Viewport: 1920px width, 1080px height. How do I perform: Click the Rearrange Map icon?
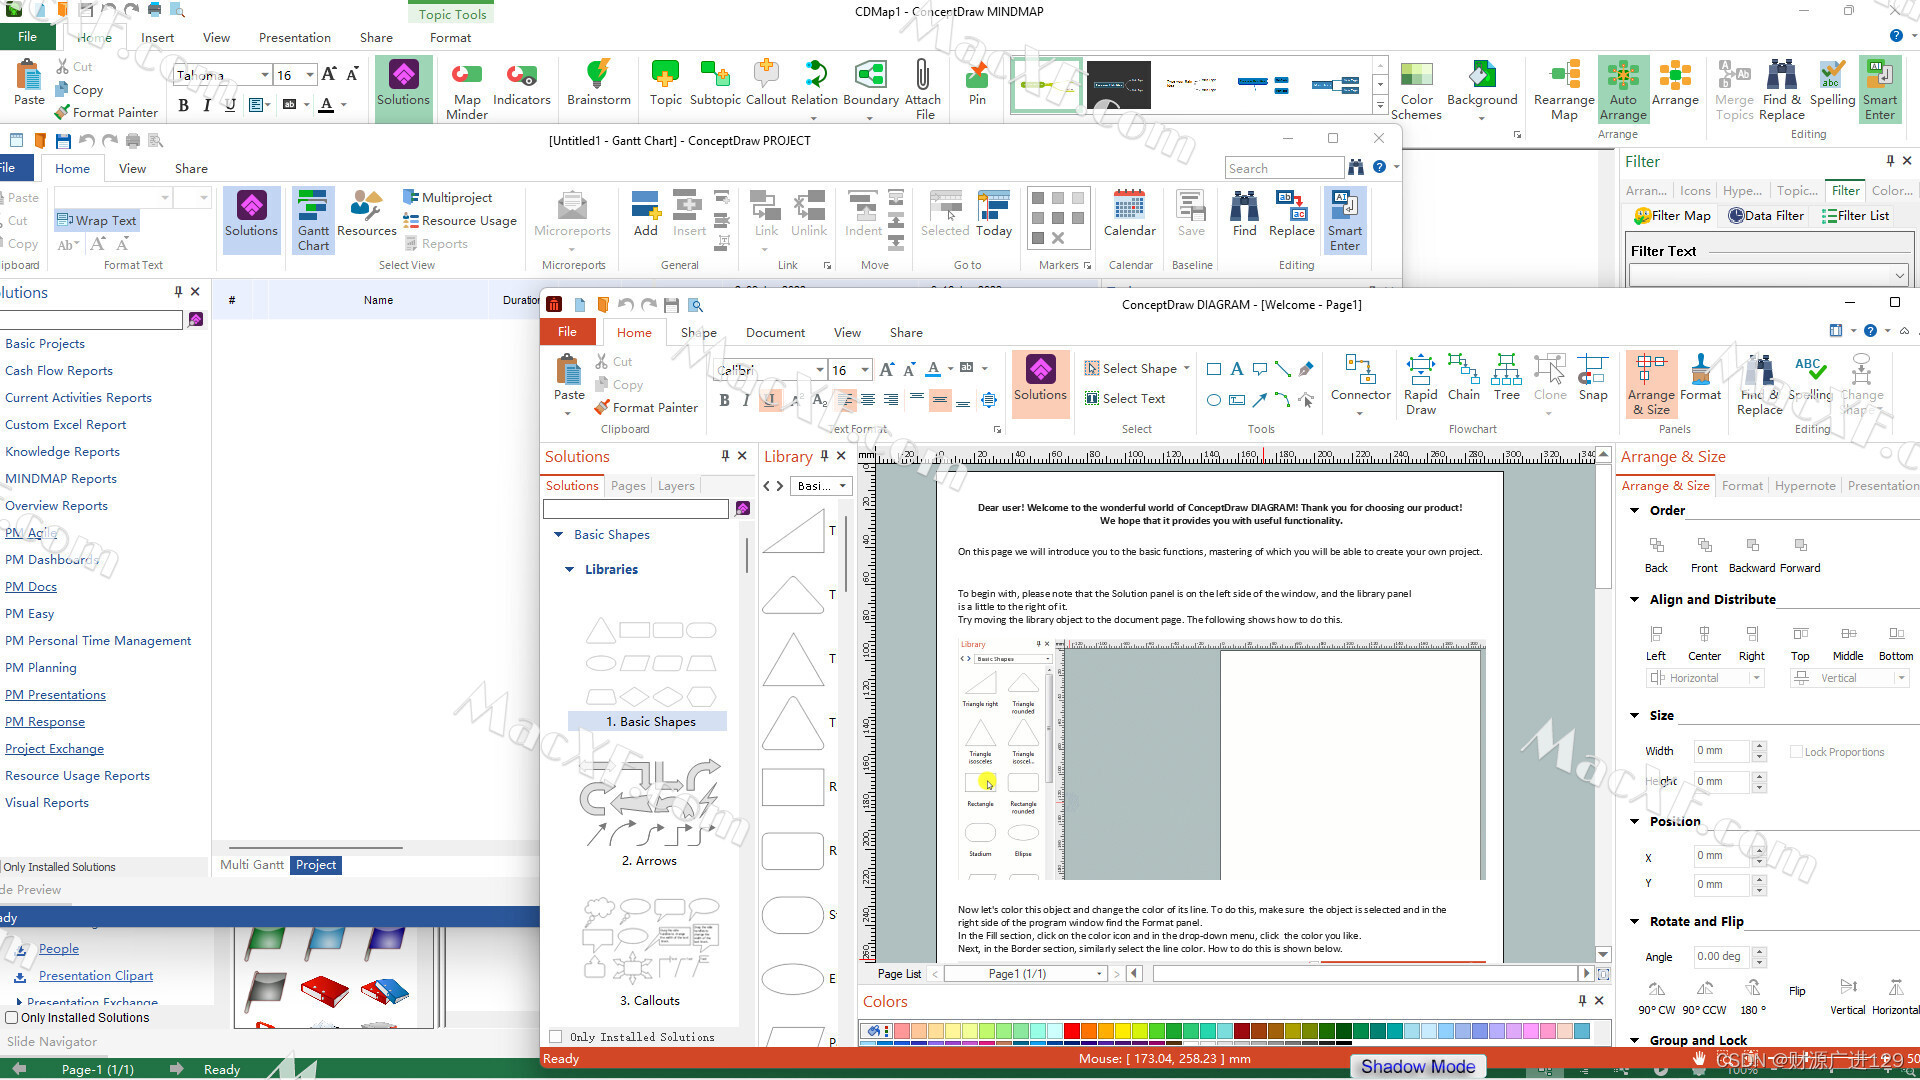[1564, 90]
